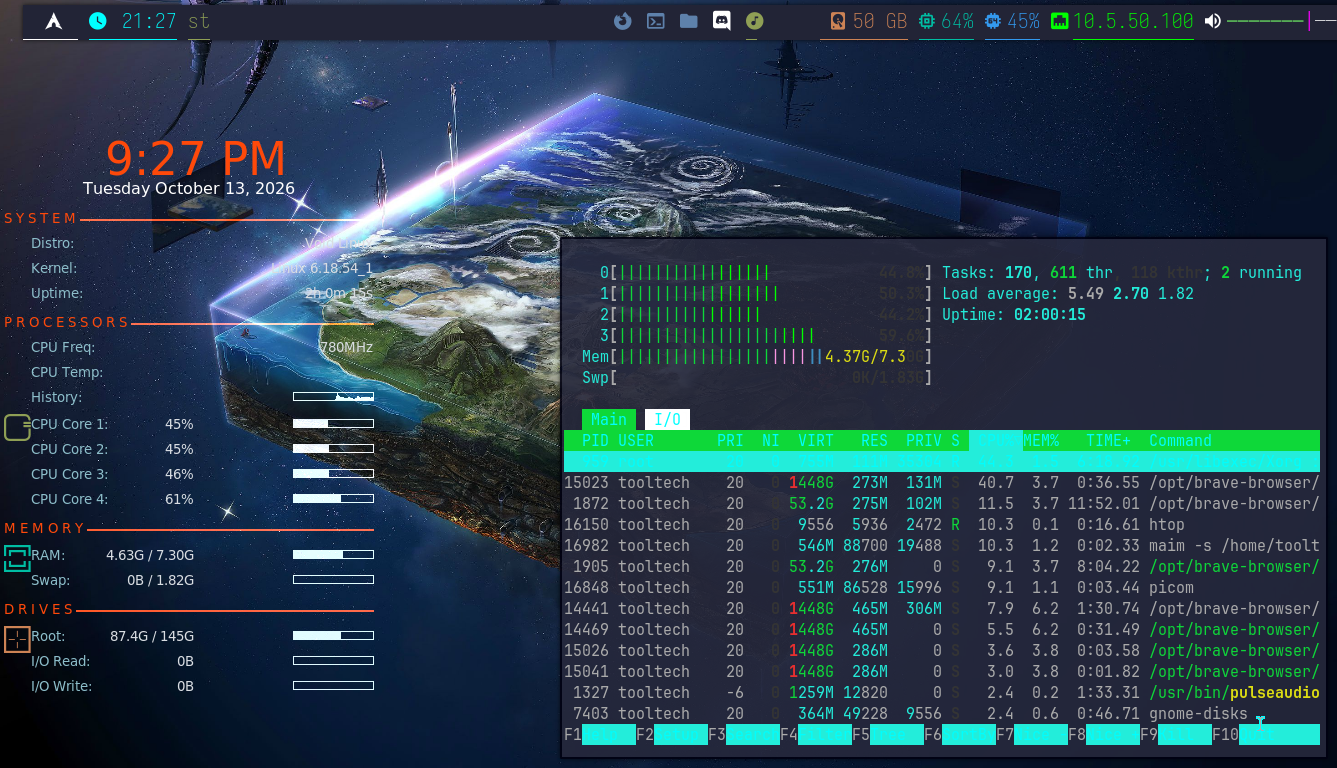Screen dimensions: 1337x768
Task: Adjust the volume slider in the top bar
Action: coord(1281,20)
